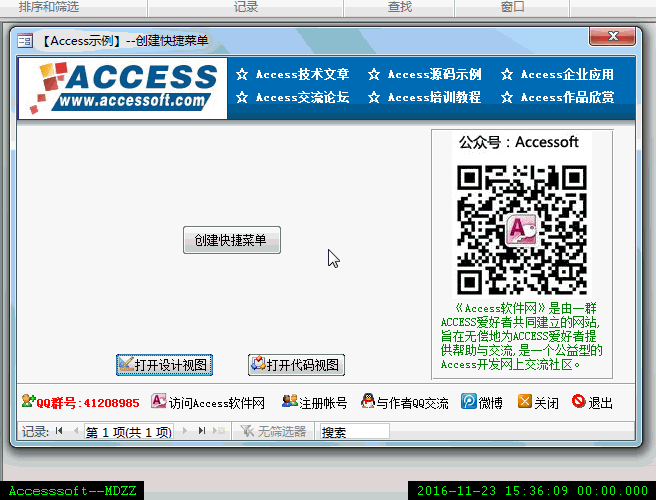Click the users icon beside 注册帐号
This screenshot has height=500, width=656.
(290, 401)
